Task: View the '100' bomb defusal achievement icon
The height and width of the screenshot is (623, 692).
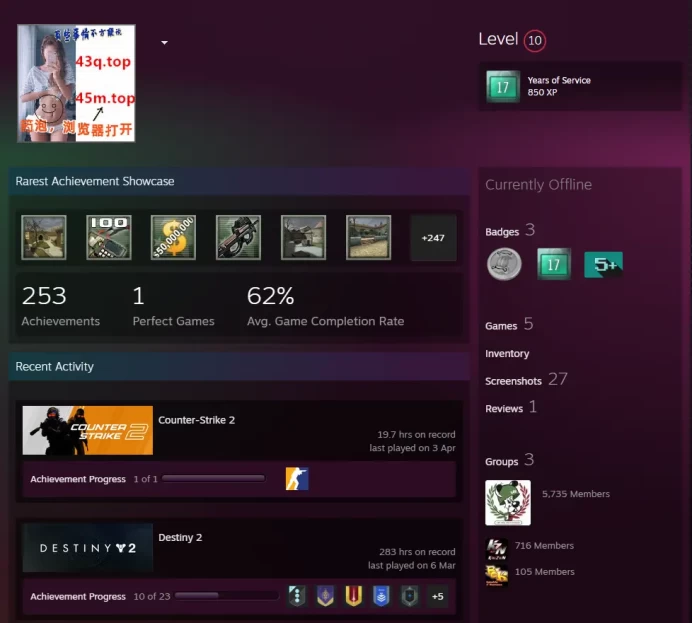Action: (x=109, y=237)
